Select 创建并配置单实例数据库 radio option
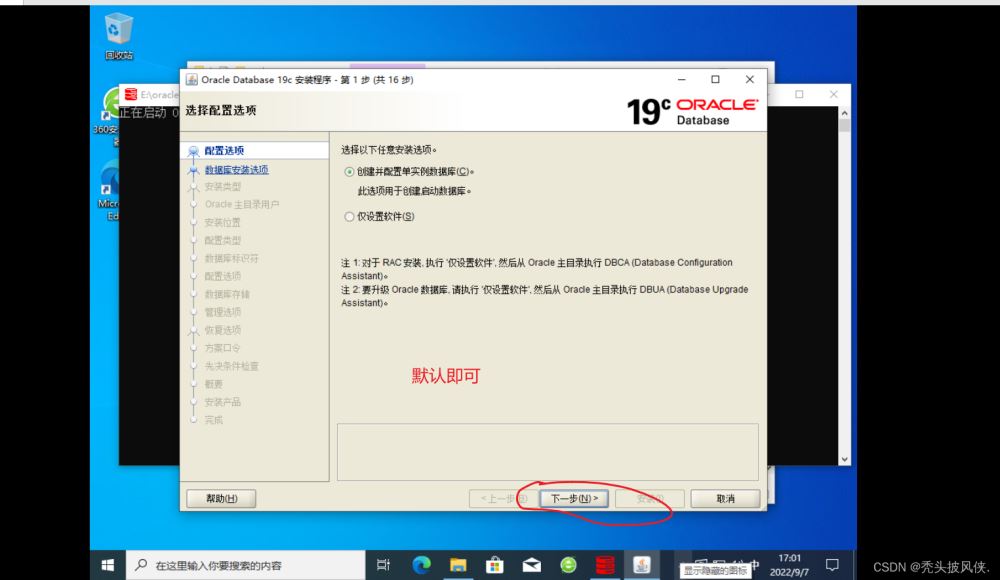Viewport: 1000px width, 580px height. pos(349,172)
